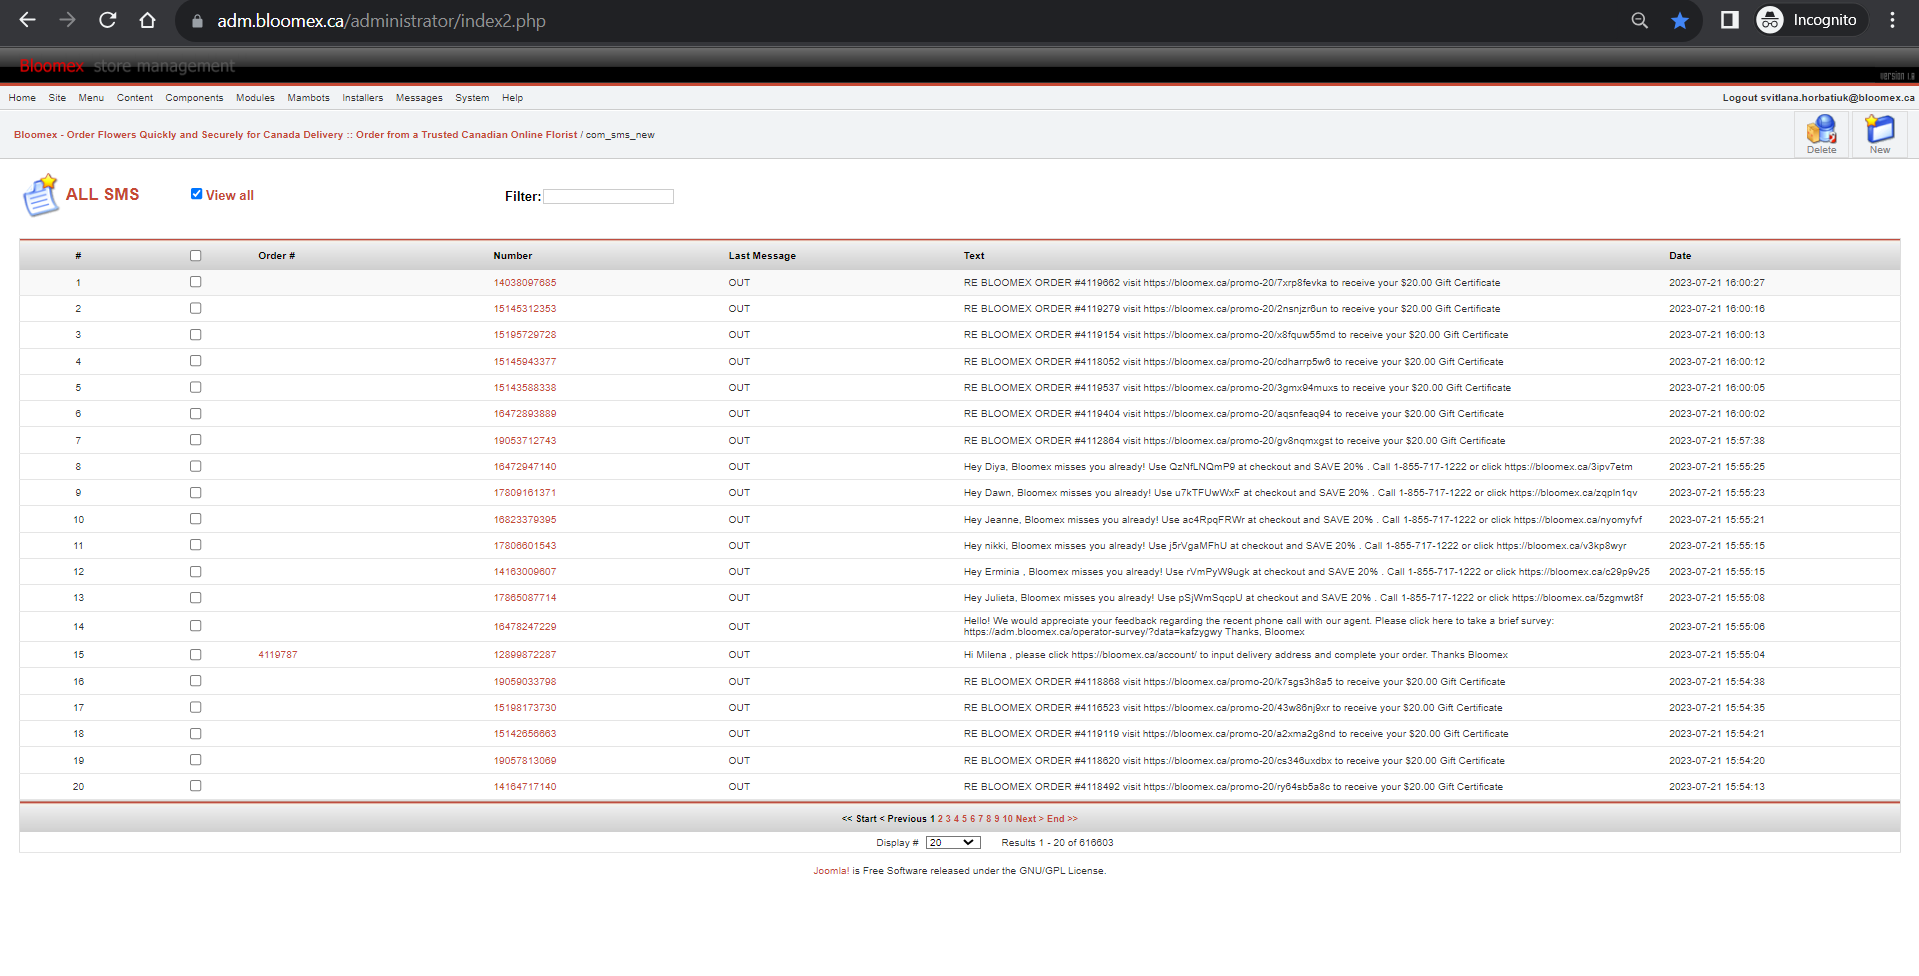This screenshot has width=1919, height=976.
Task: Select checkbox for row 20 number 14164717140
Action: pyautogui.click(x=195, y=786)
